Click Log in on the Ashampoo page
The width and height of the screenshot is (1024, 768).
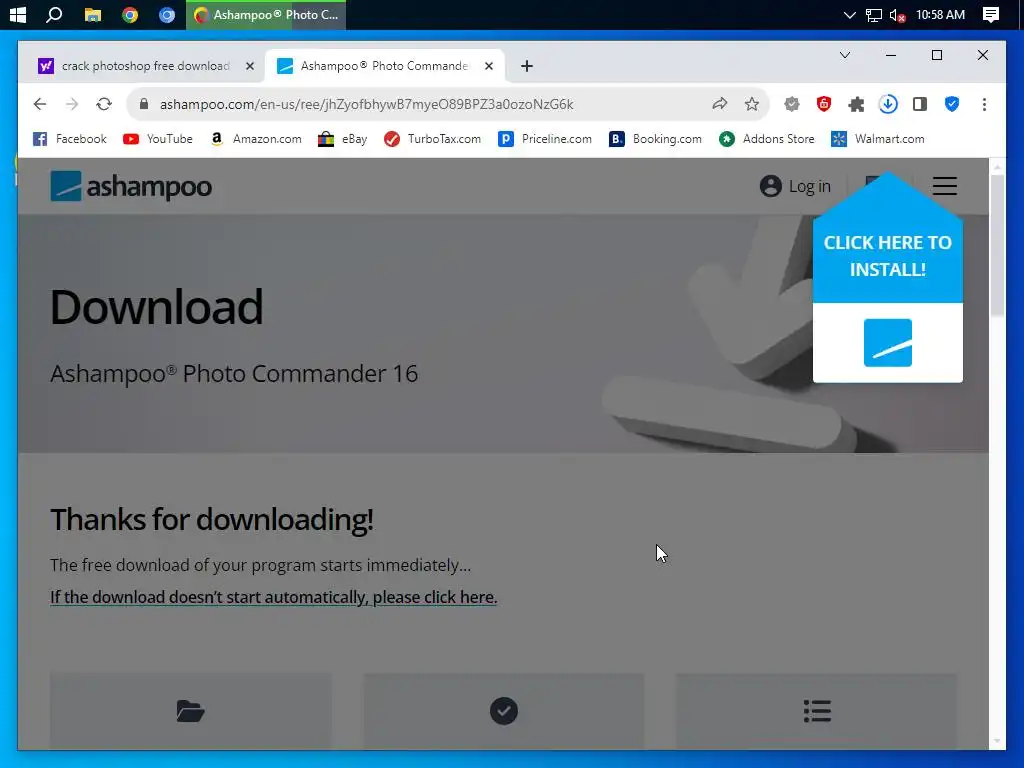795,186
